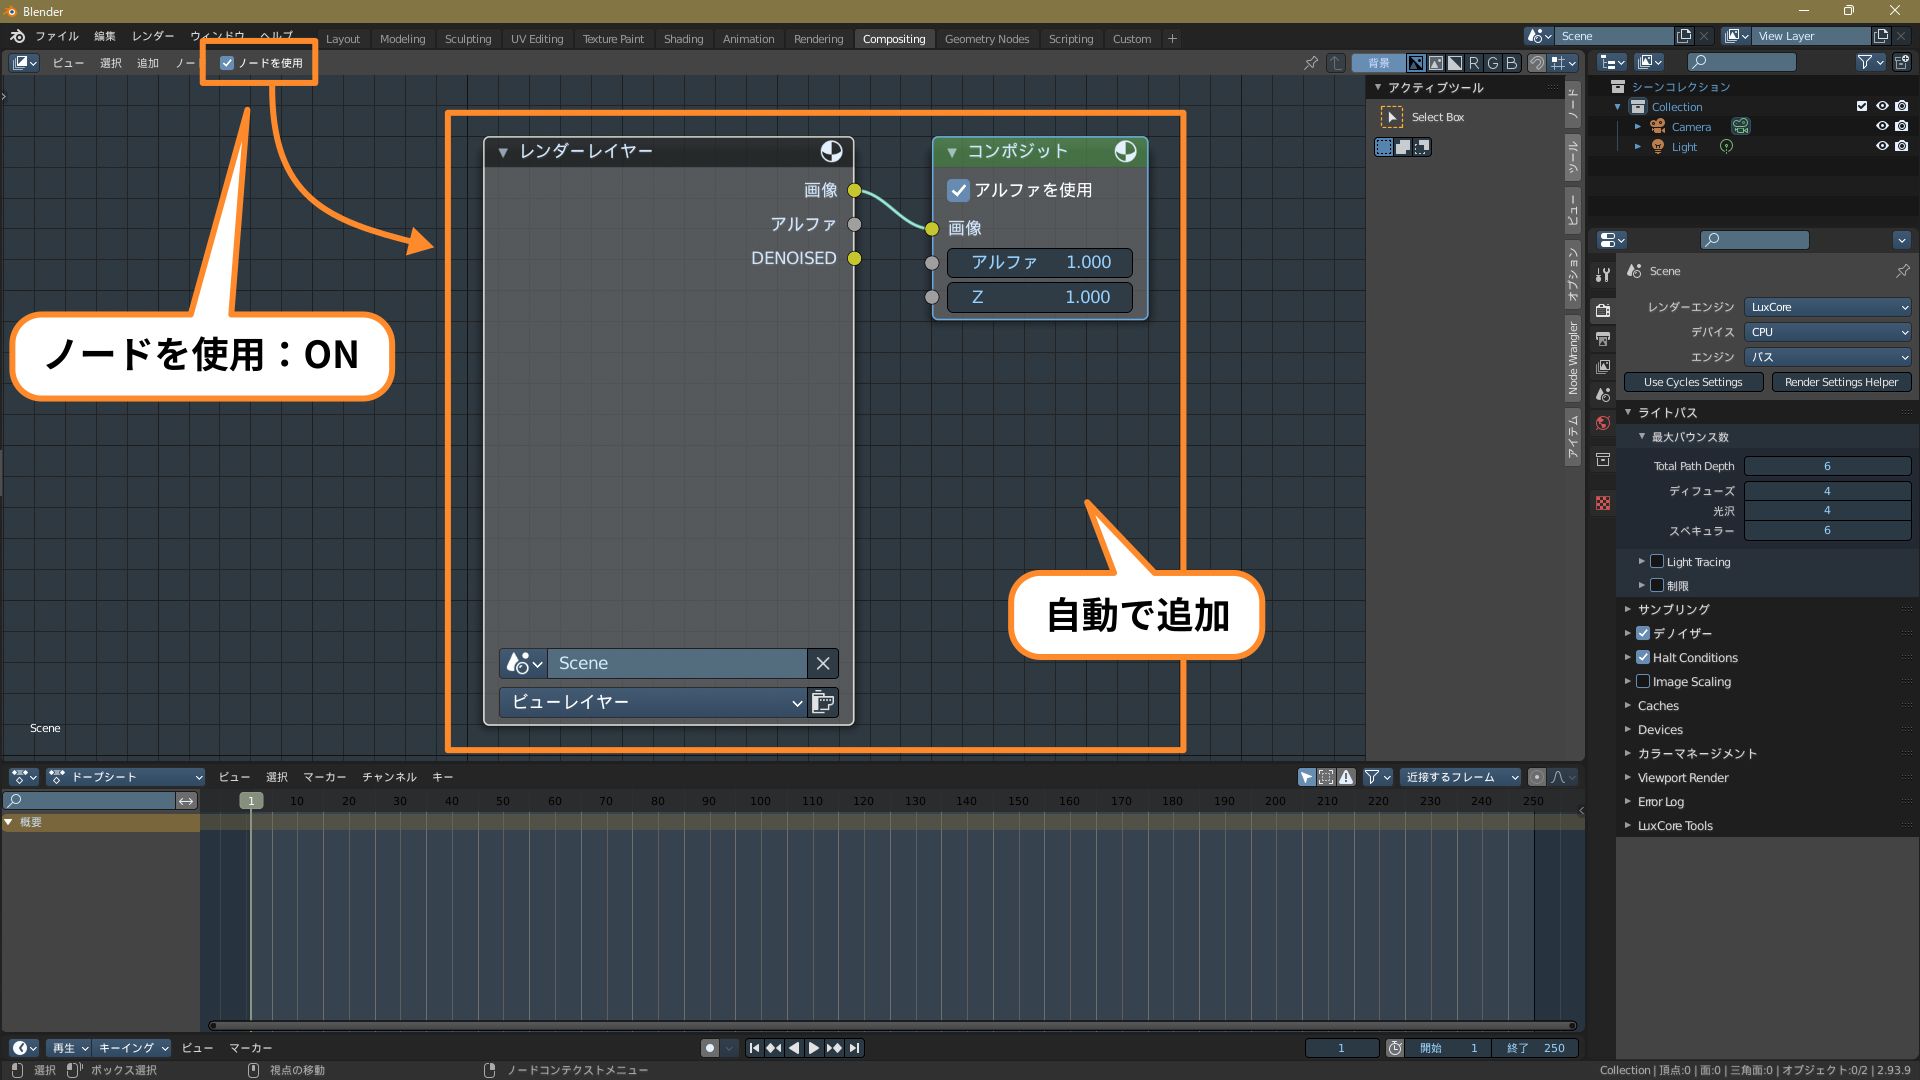Select the Subtract selection mode
The height and width of the screenshot is (1080, 1920).
[x=1422, y=147]
